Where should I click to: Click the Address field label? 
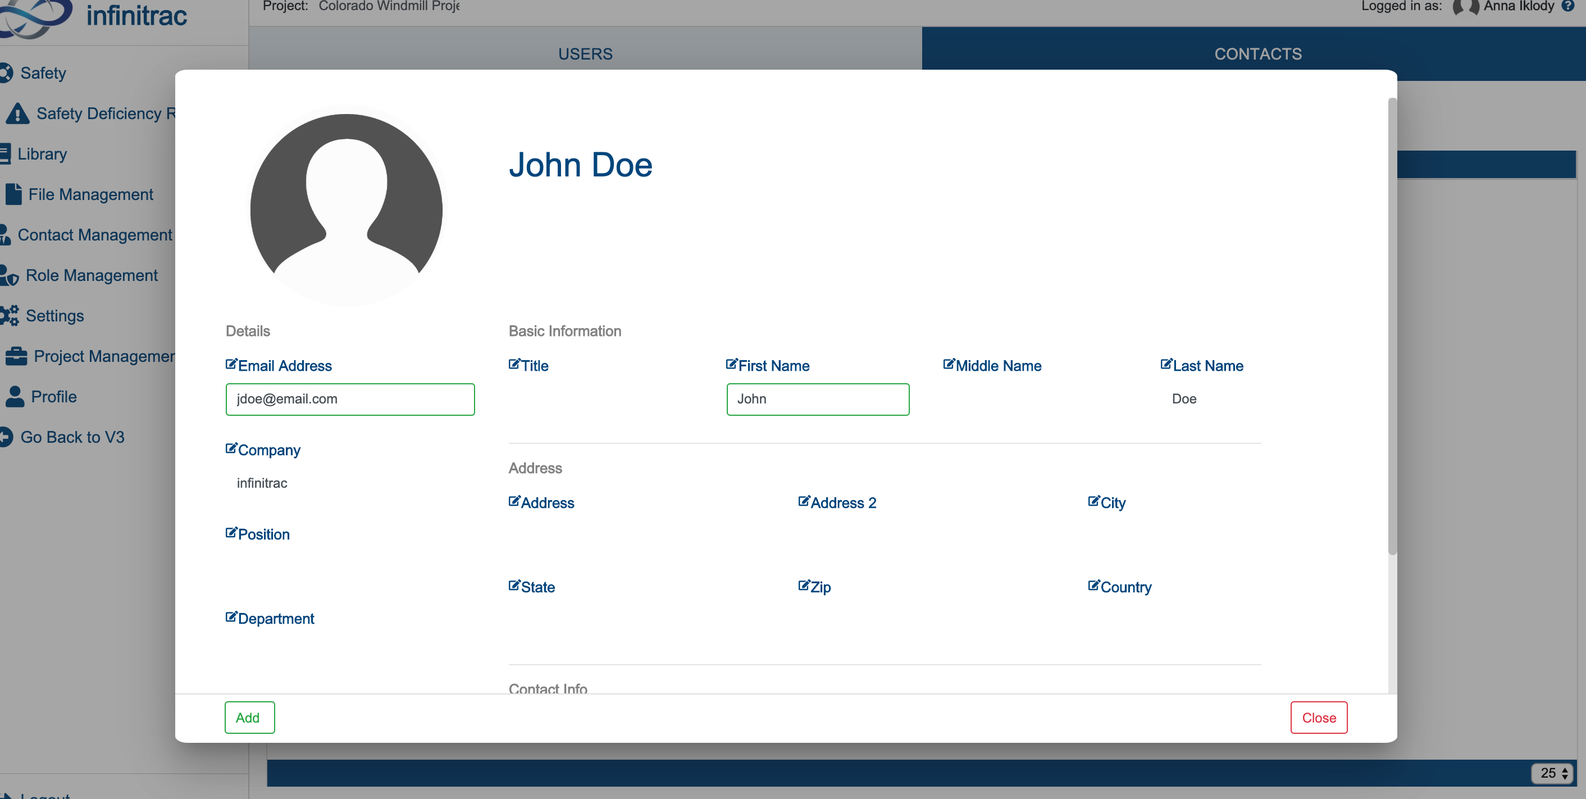547,503
